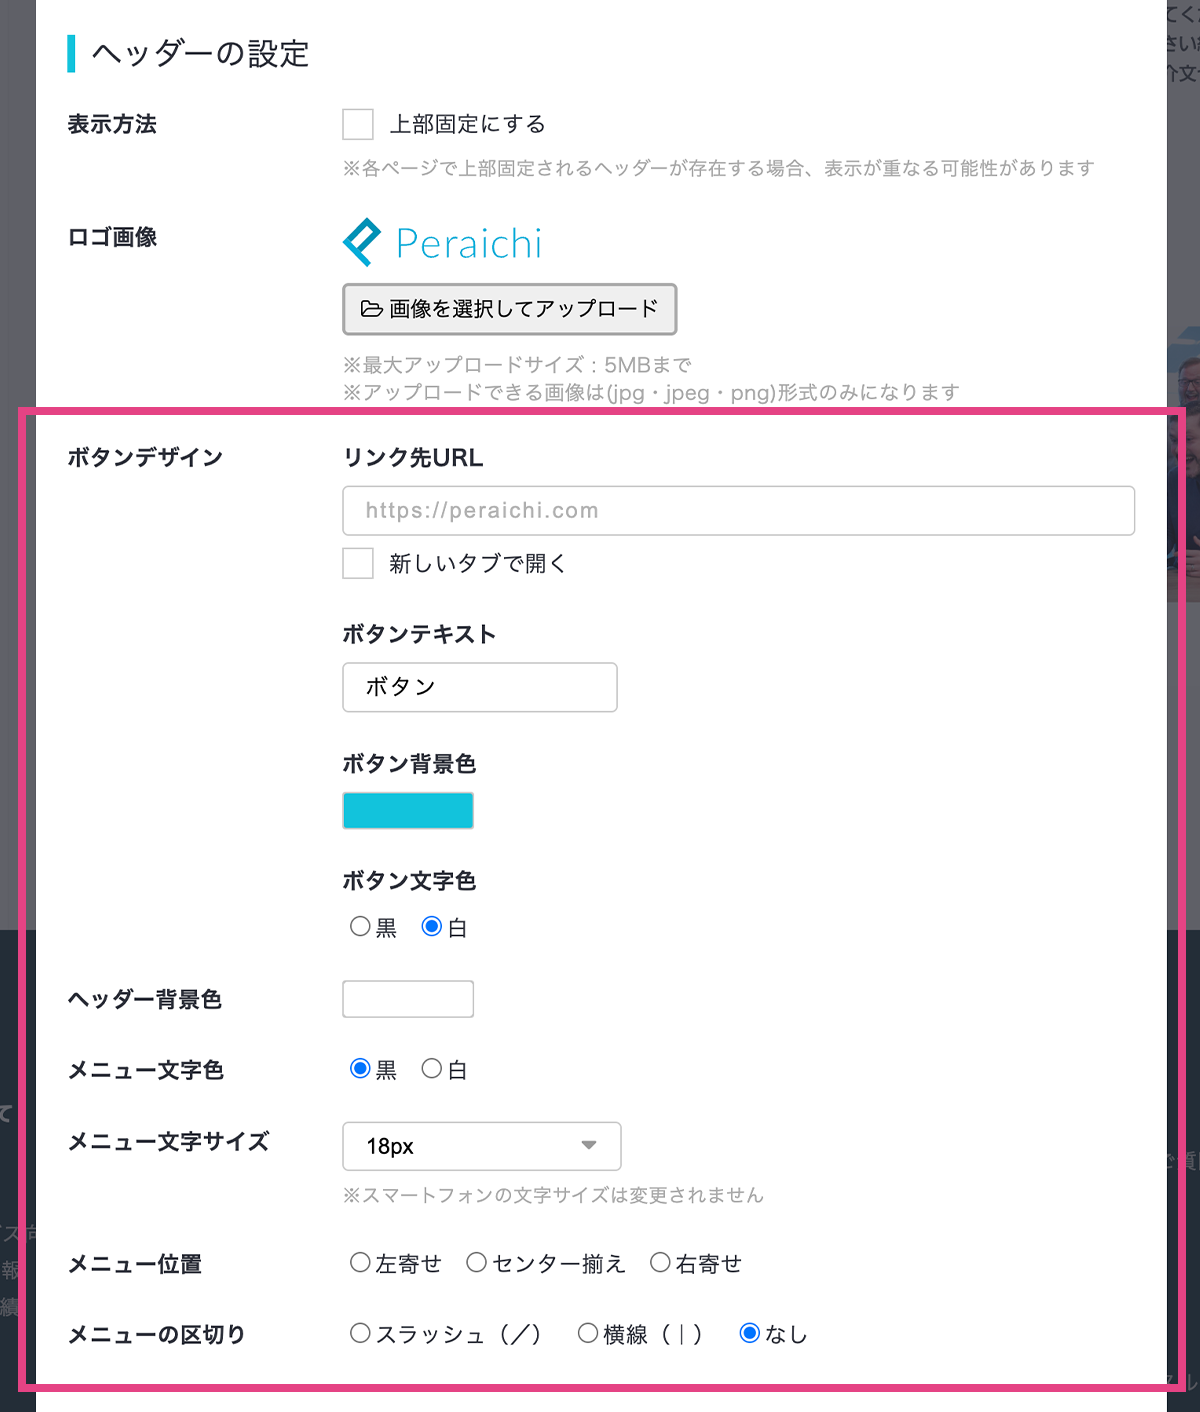Choose センター揃え for menu position
This screenshot has height=1412, width=1200.
tap(477, 1263)
